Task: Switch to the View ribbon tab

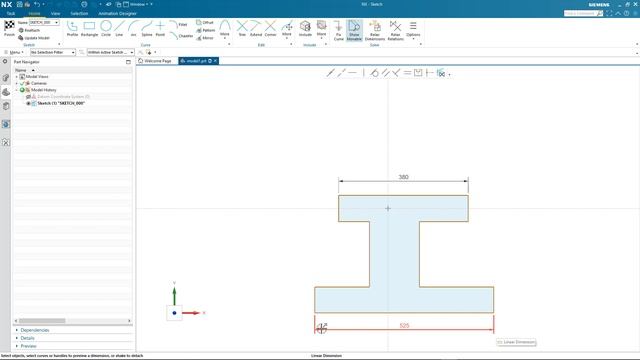Action: (56, 13)
